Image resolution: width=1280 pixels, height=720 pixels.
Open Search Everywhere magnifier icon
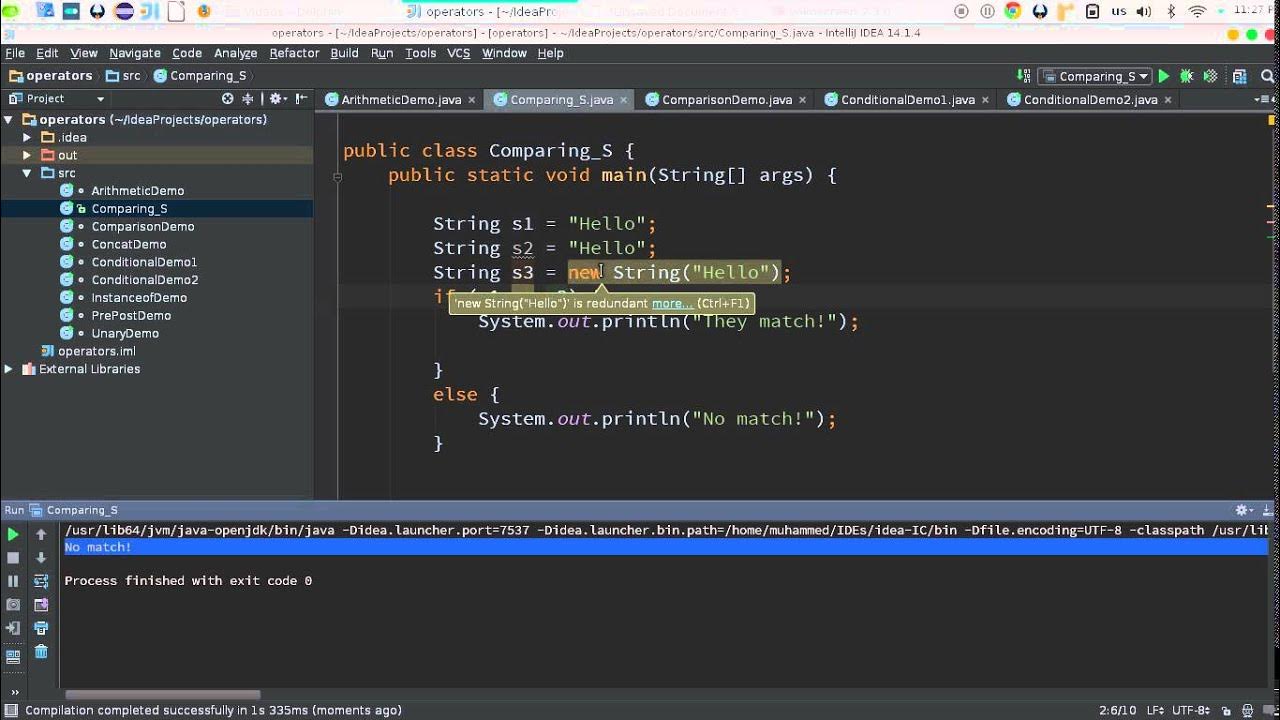[1265, 76]
